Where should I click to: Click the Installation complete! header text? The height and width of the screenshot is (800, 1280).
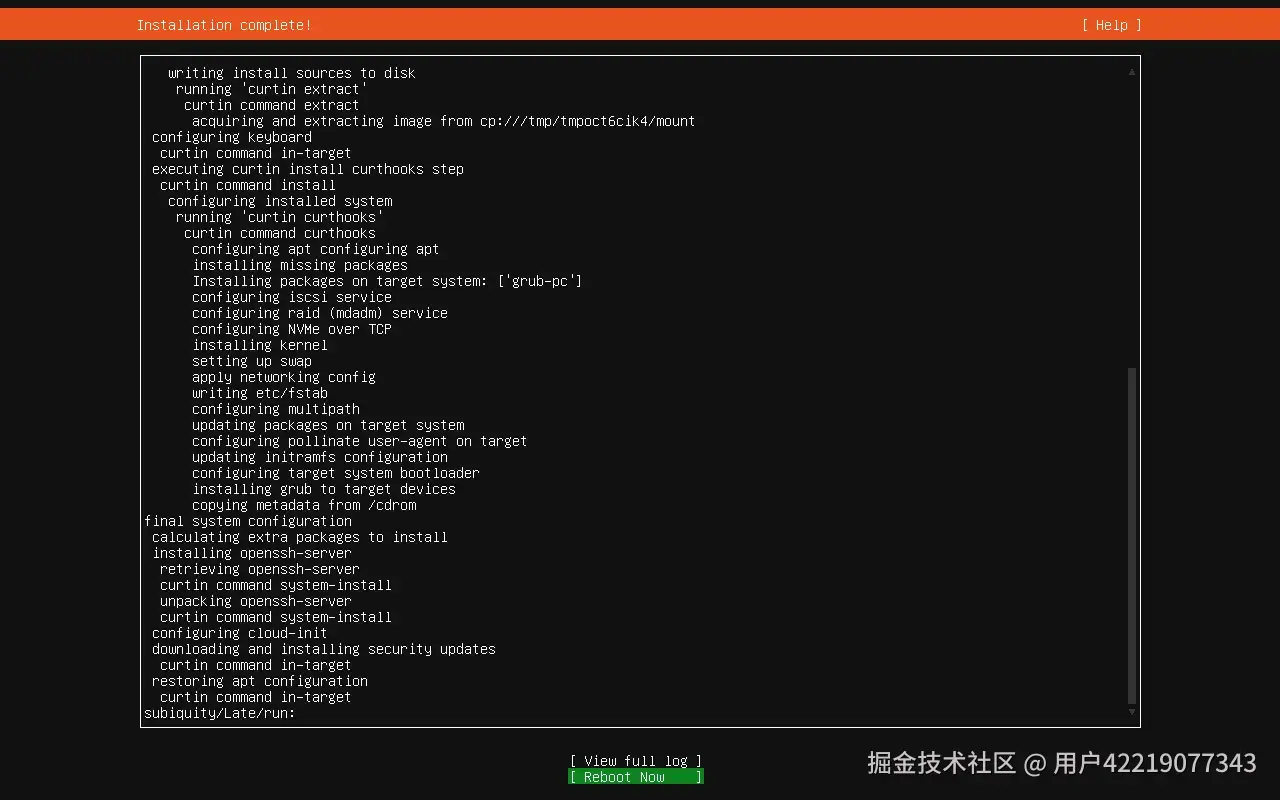click(x=222, y=25)
